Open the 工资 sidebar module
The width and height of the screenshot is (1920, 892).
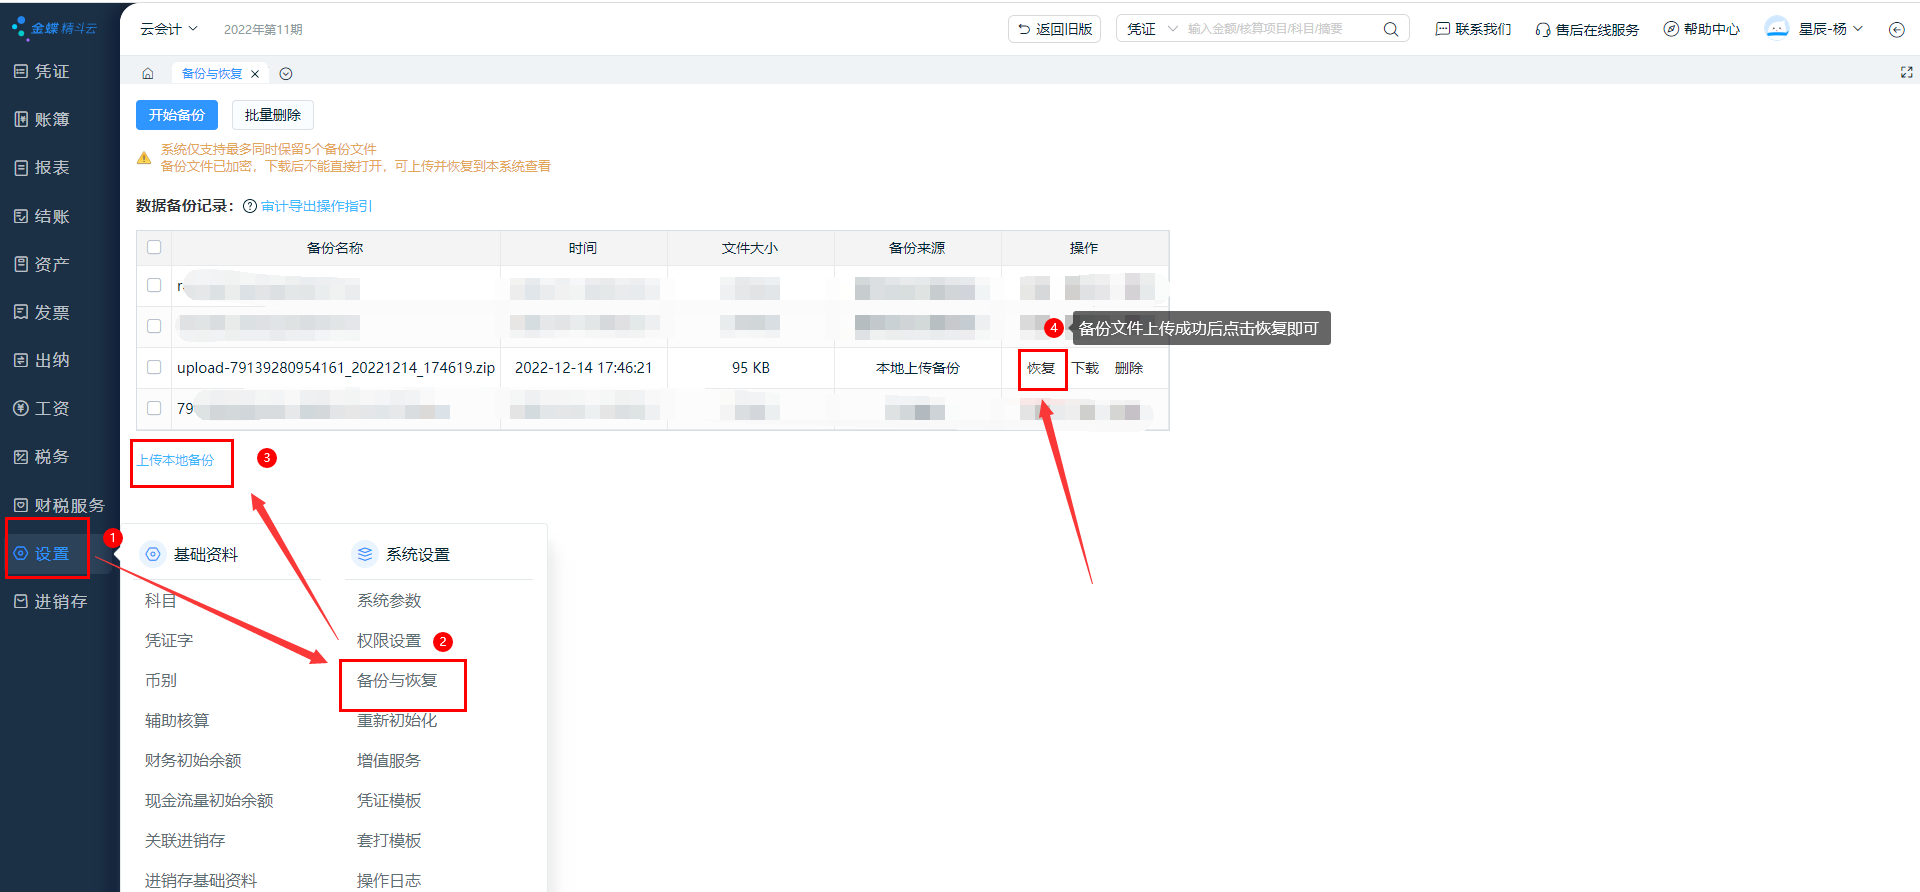coord(42,409)
